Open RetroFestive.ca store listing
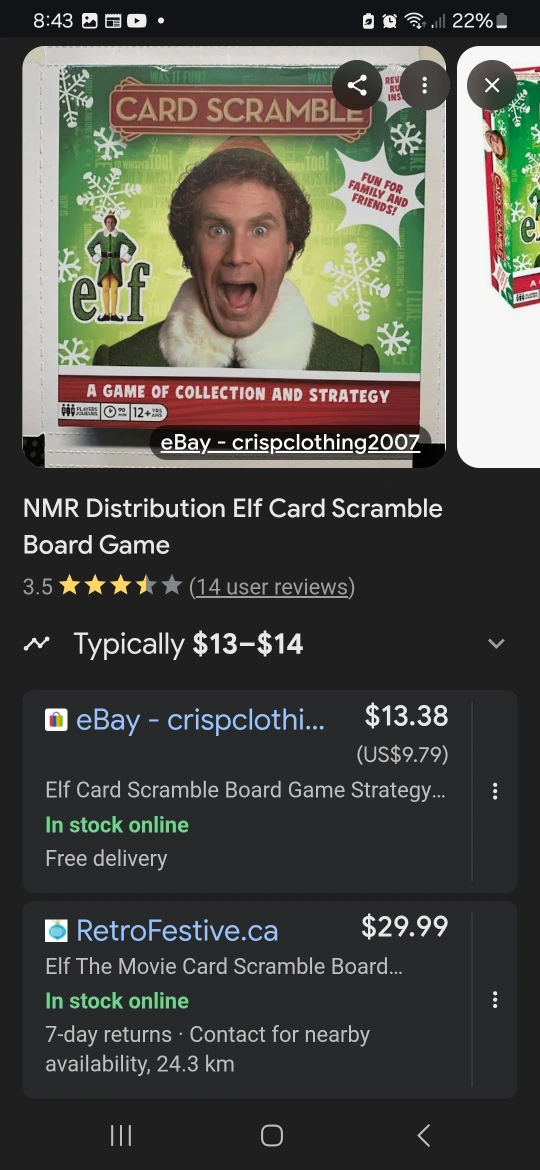 [177, 930]
